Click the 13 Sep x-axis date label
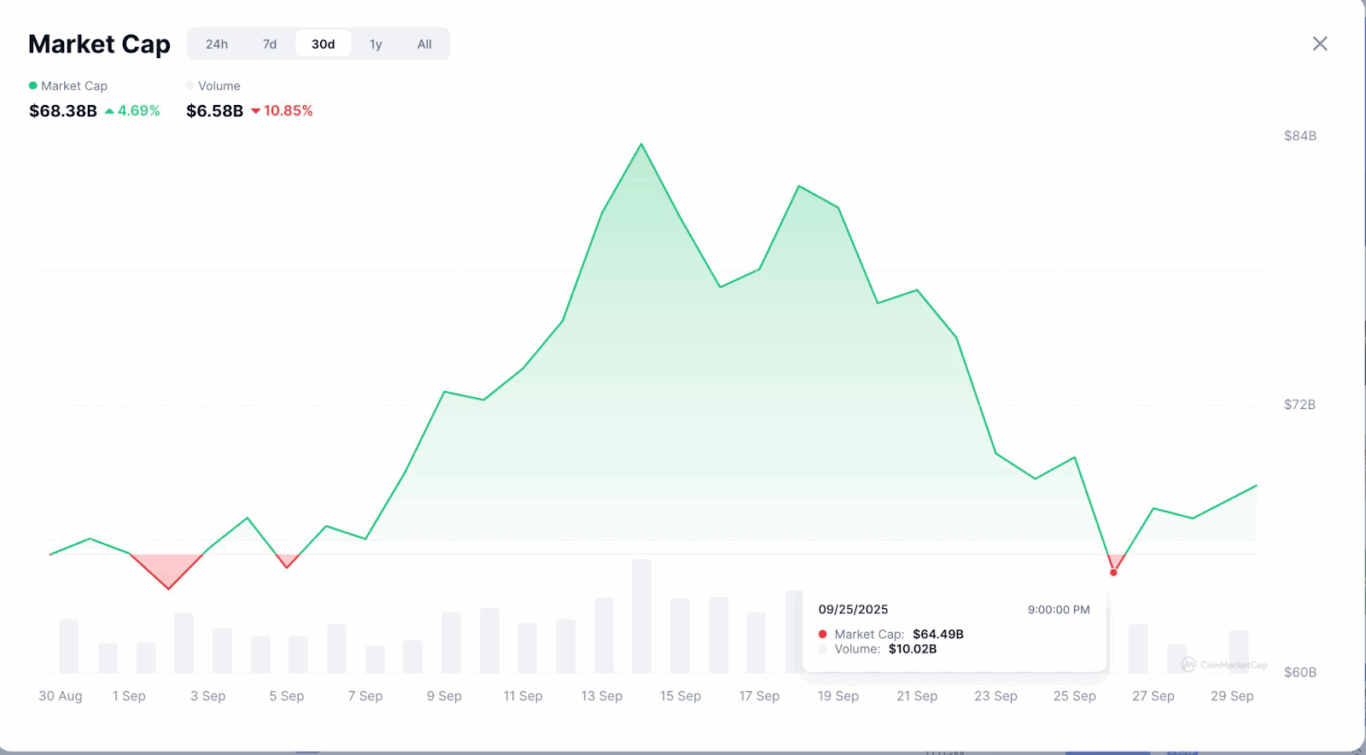This screenshot has width=1366, height=755. click(x=602, y=696)
